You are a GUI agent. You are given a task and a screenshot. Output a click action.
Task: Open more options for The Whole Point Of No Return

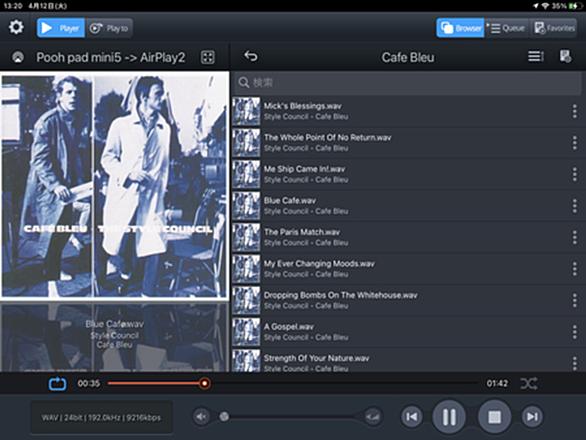[574, 143]
